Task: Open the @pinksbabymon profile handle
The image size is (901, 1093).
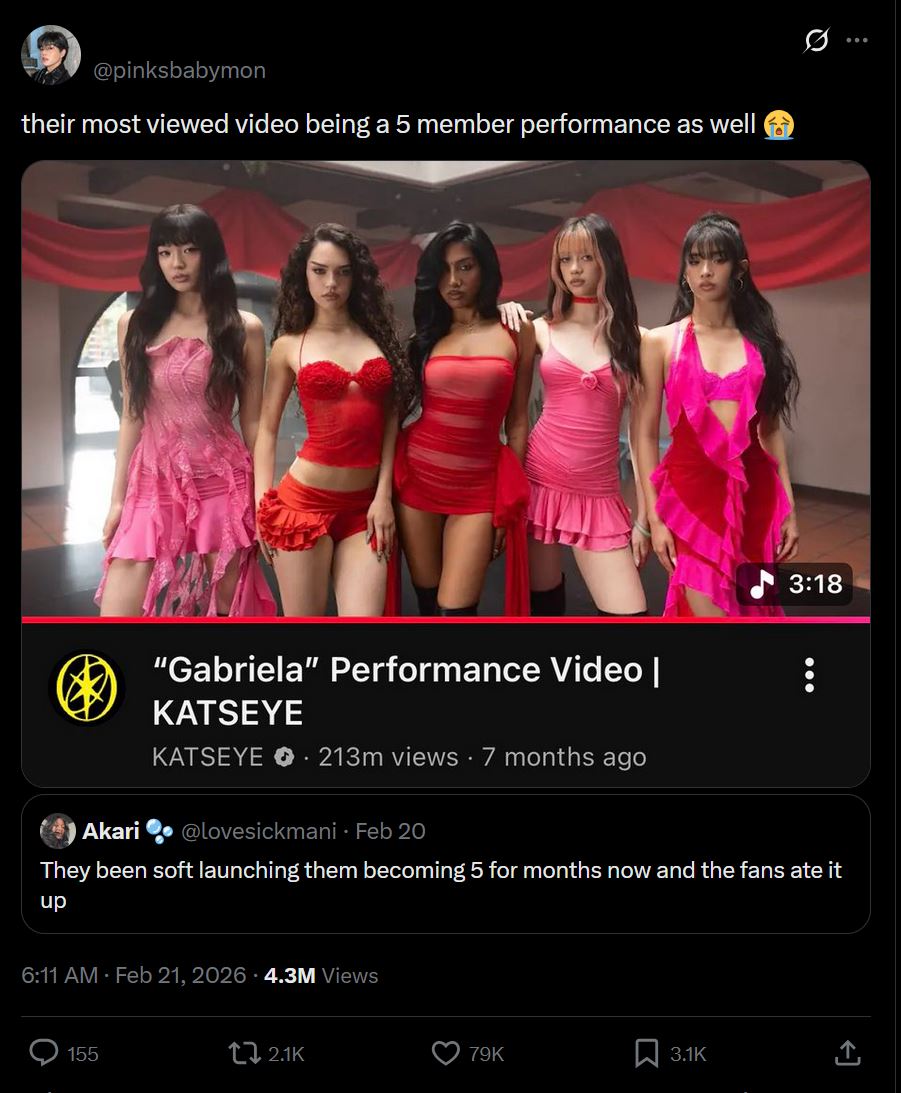Action: (x=179, y=70)
